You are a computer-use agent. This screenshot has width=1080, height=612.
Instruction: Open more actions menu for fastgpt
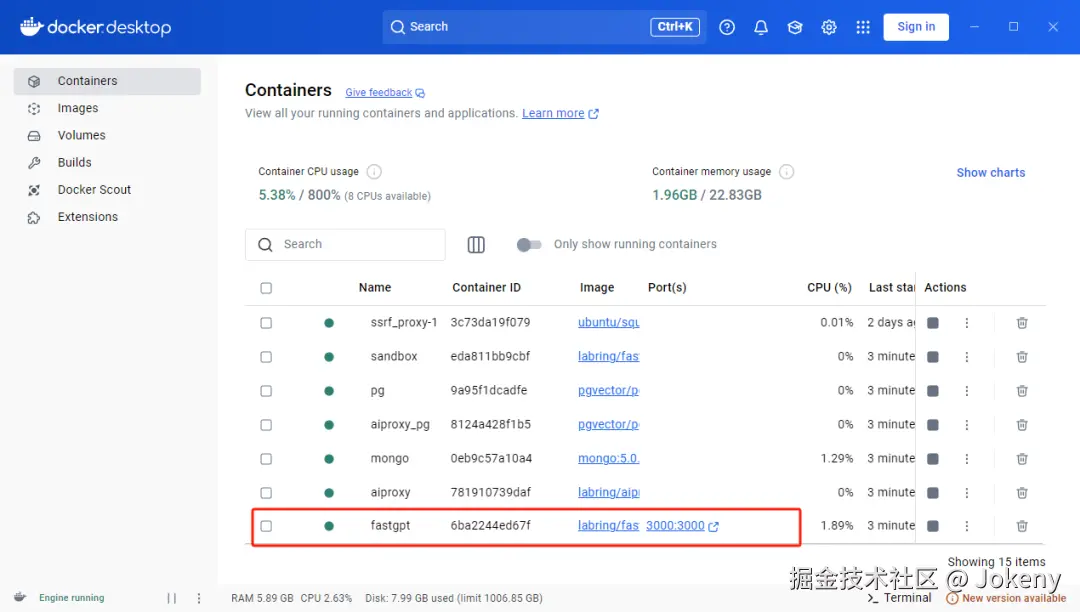pos(966,526)
